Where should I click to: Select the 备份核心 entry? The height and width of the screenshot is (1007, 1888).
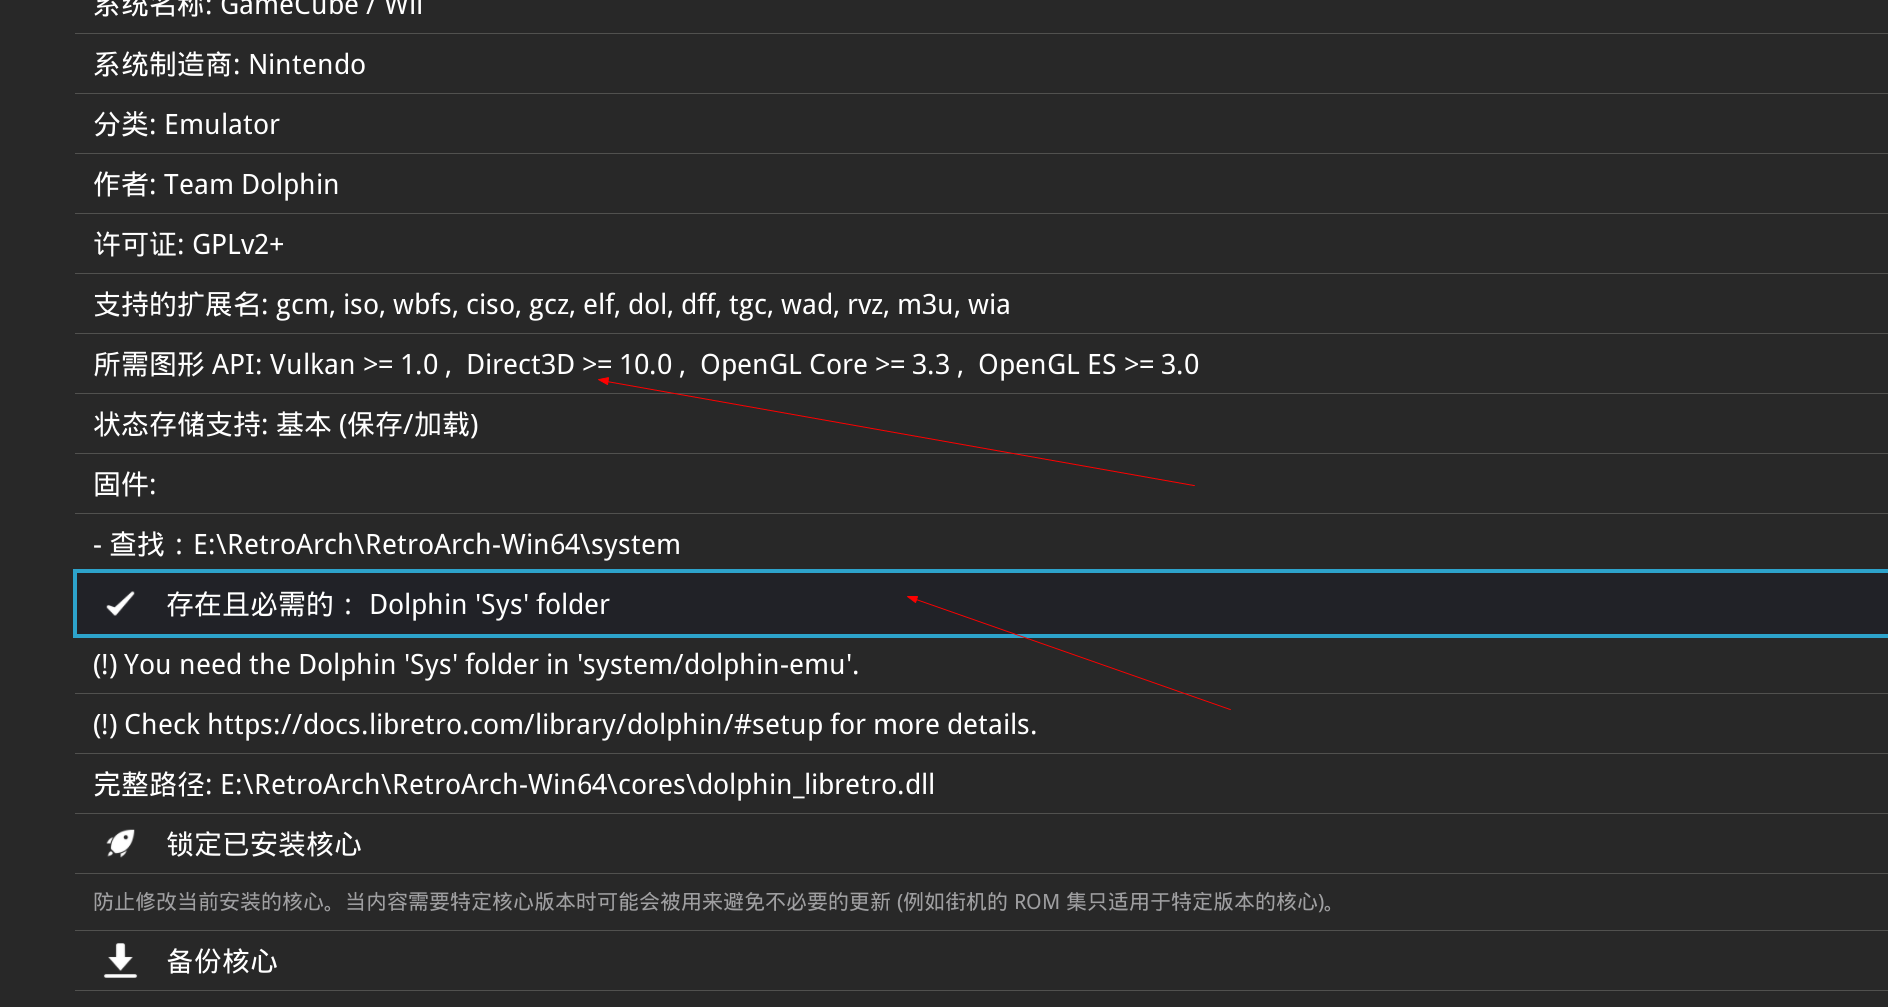click(x=981, y=961)
